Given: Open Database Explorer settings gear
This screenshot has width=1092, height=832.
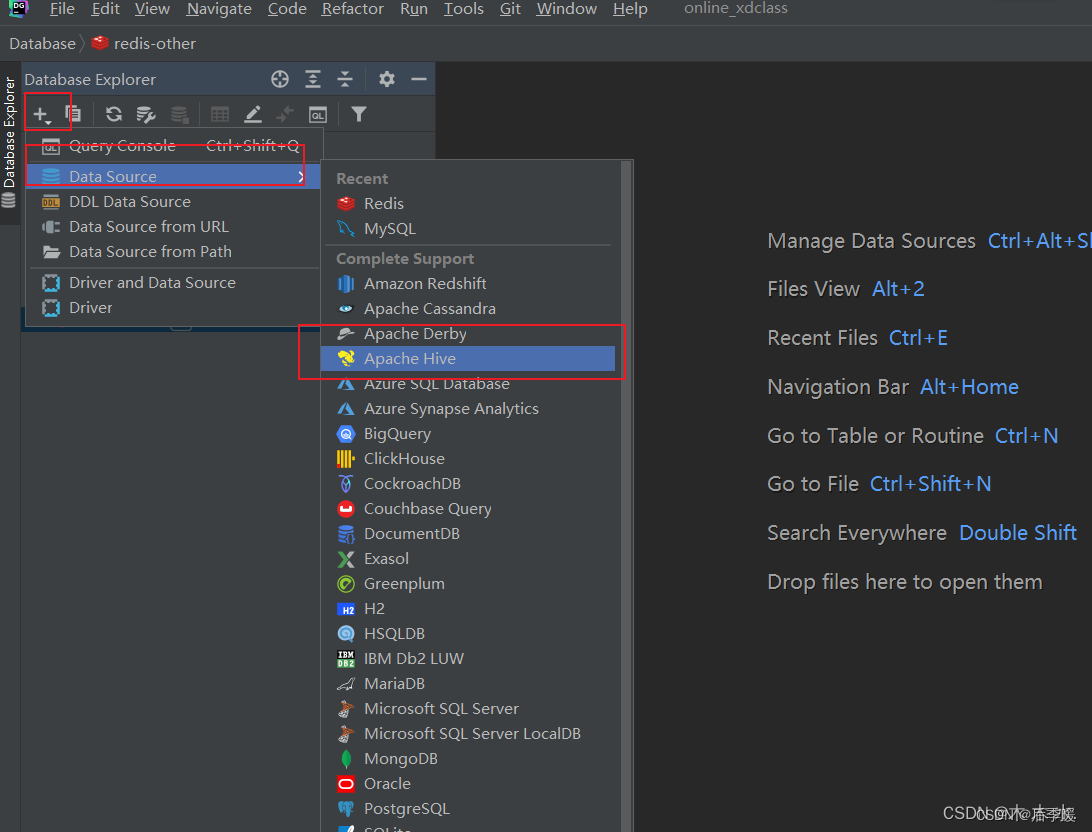Looking at the screenshot, I should (387, 79).
